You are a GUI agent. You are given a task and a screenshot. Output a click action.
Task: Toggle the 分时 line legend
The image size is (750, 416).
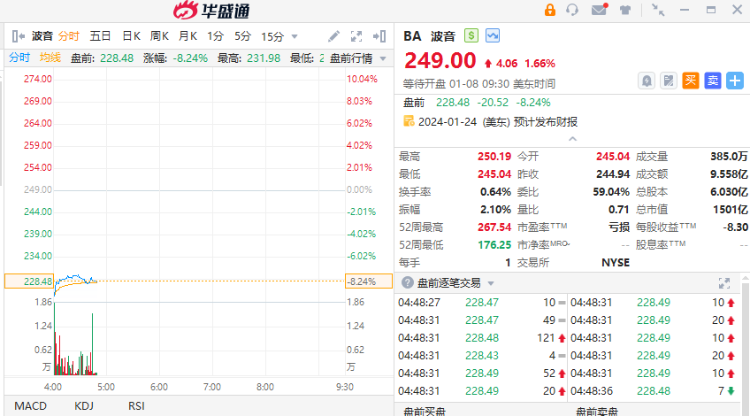point(19,58)
